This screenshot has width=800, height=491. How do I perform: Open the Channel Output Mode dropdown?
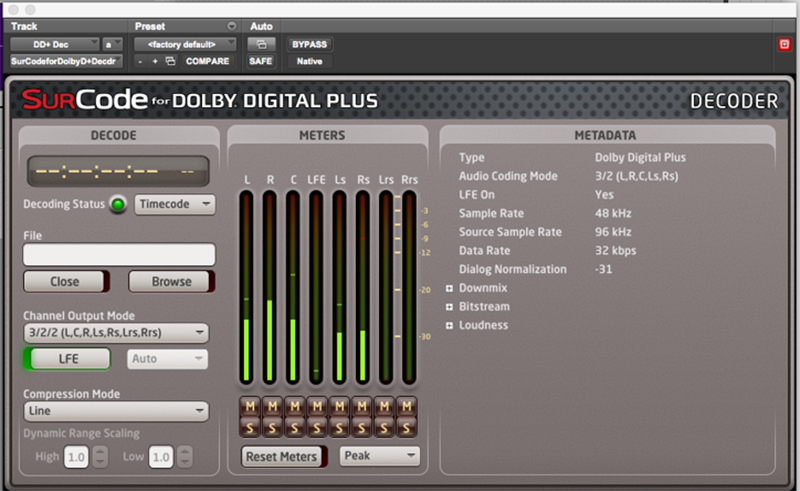point(116,333)
